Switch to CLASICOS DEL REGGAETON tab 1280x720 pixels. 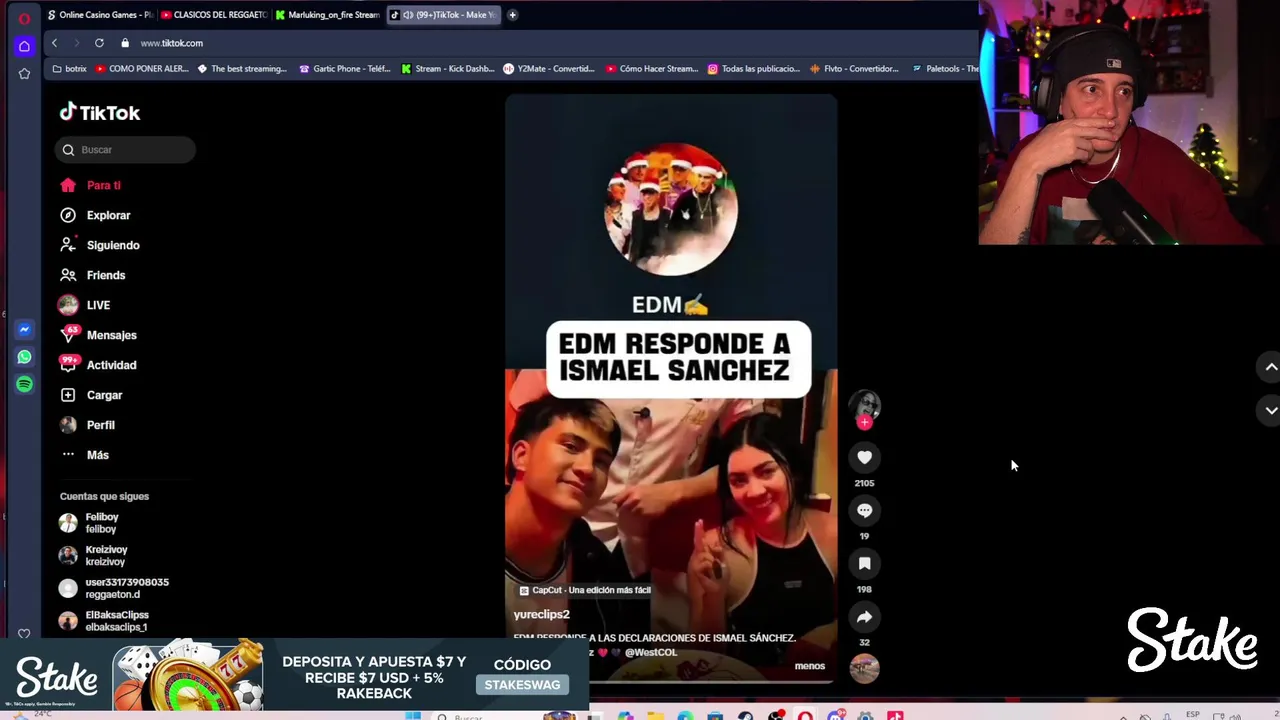[213, 15]
